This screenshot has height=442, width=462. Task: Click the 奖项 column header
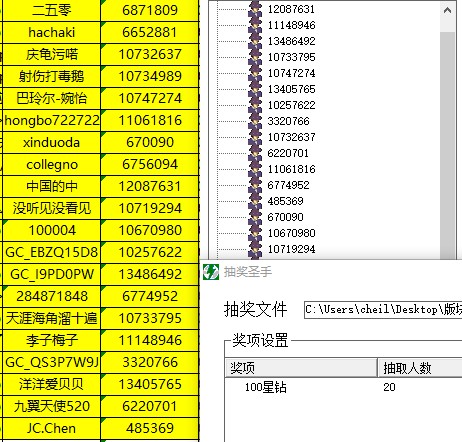(x=301, y=368)
